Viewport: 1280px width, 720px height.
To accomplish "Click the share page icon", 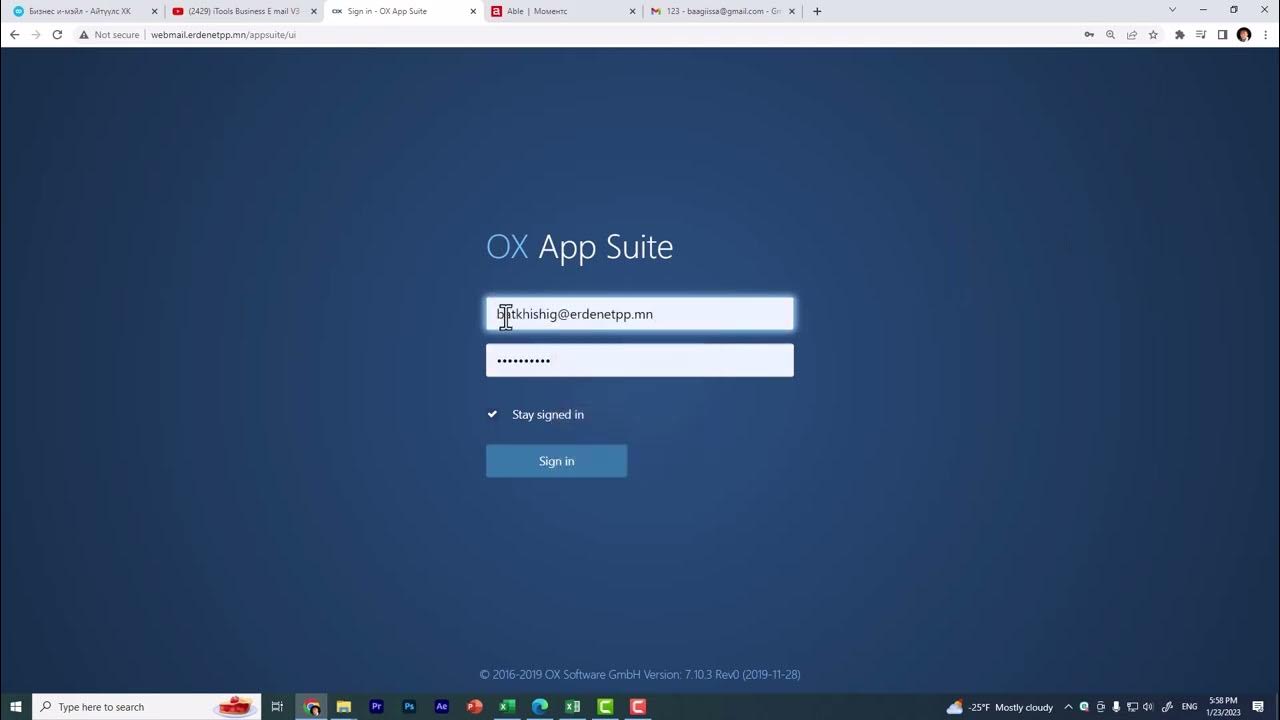I will tap(1132, 34).
